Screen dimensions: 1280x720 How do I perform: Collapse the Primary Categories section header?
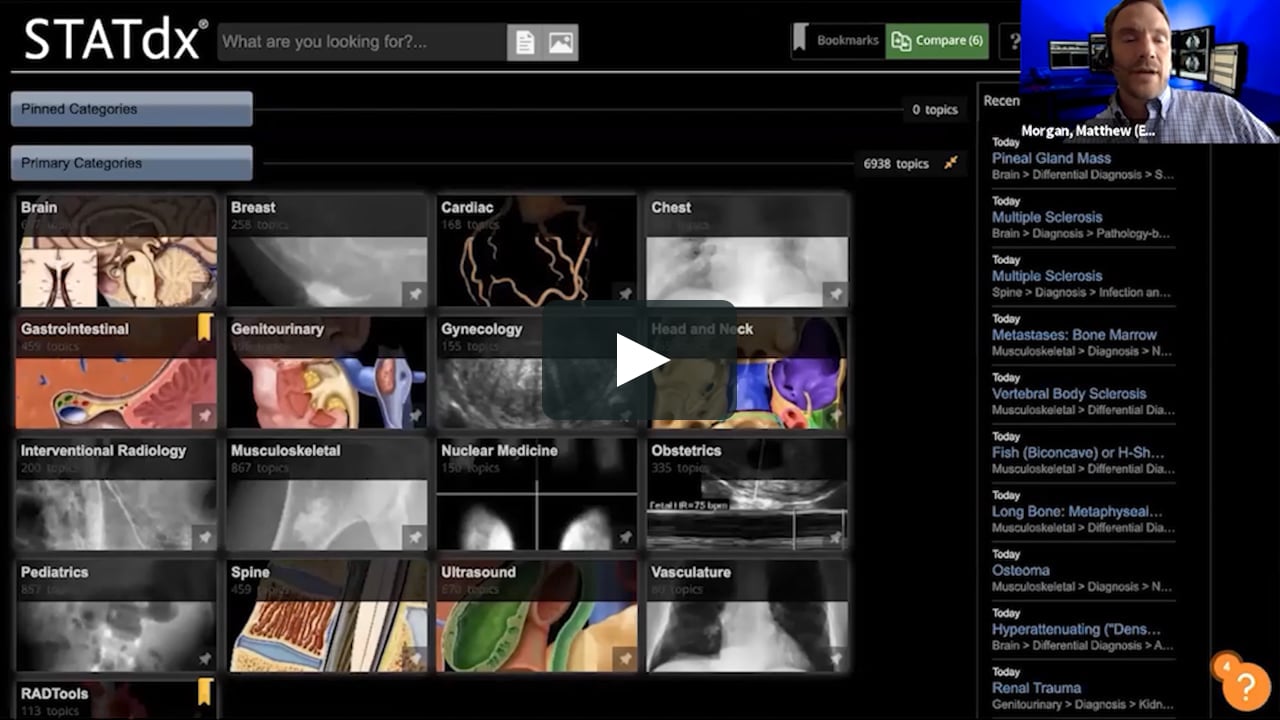click(131, 163)
